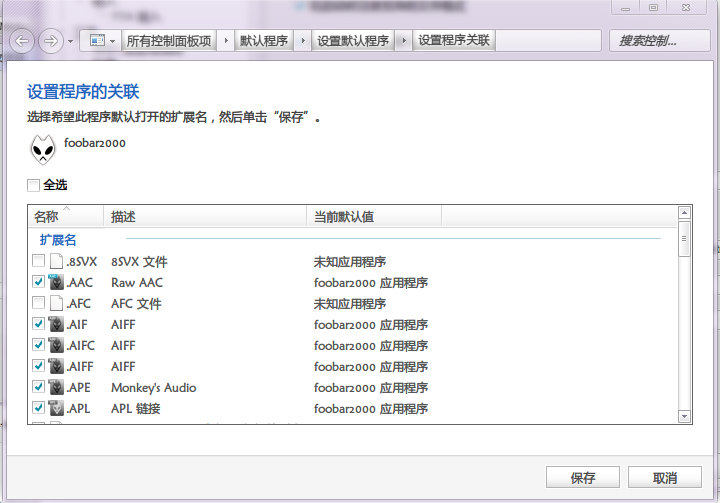Image resolution: width=720 pixels, height=503 pixels.
Task: Click the .AIFC foobar2000 file icon
Action: point(56,345)
